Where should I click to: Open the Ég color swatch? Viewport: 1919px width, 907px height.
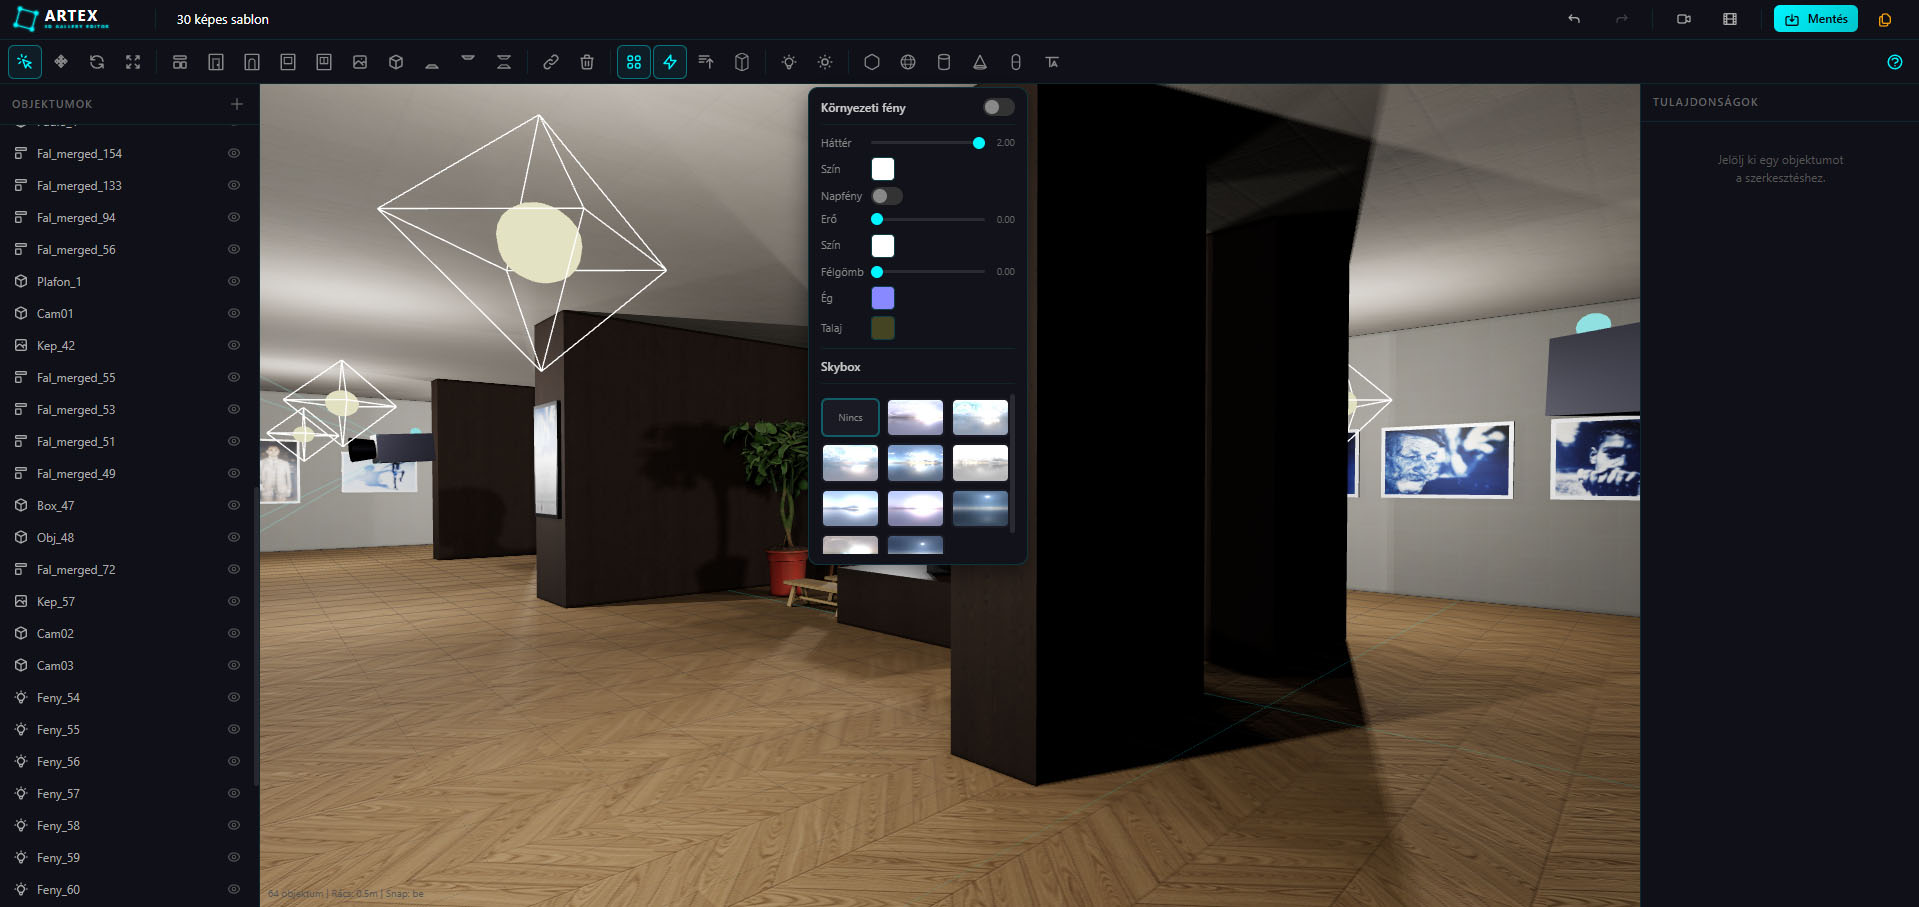882,298
